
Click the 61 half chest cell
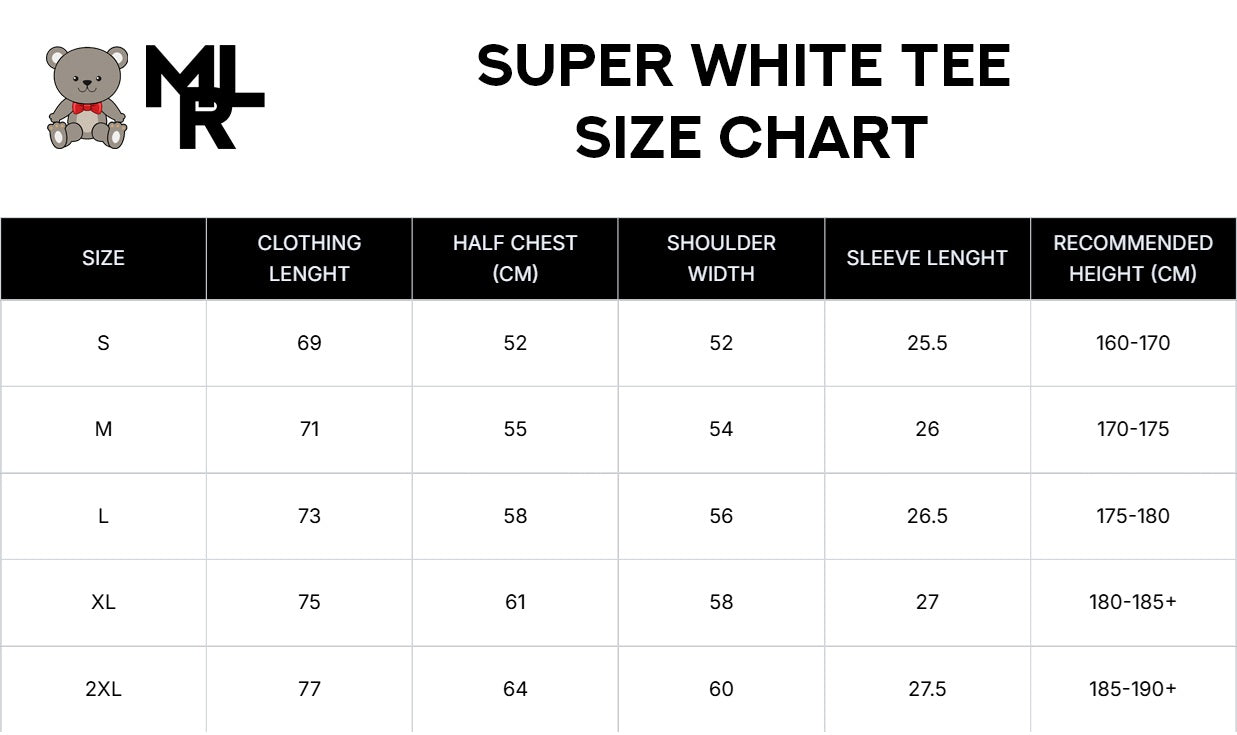pos(515,602)
